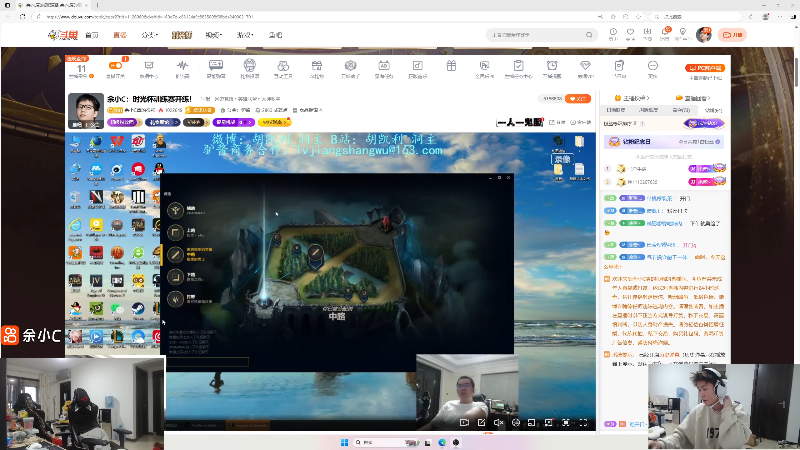The width and height of the screenshot is (800, 450).
Task: Click the streamer's profile photo beside the title
Action: tap(86, 111)
